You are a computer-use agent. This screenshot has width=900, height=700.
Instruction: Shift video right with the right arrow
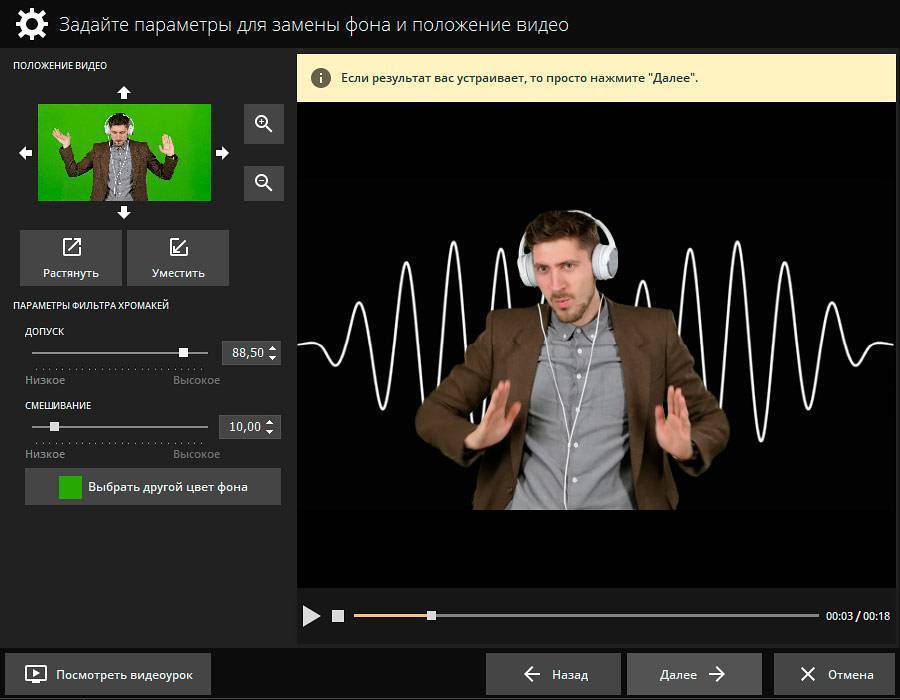pos(222,153)
